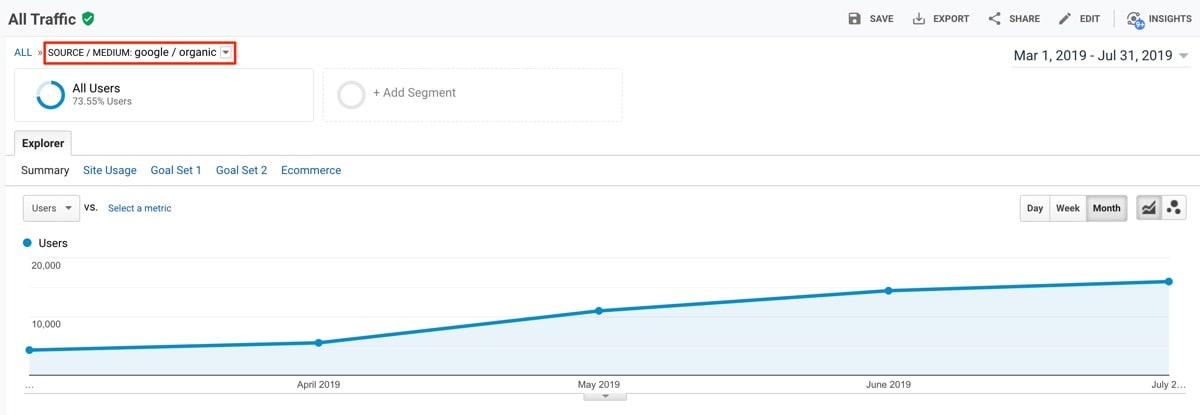Click the July data point on chart
This screenshot has height=415, width=1200.
pyautogui.click(x=1168, y=281)
